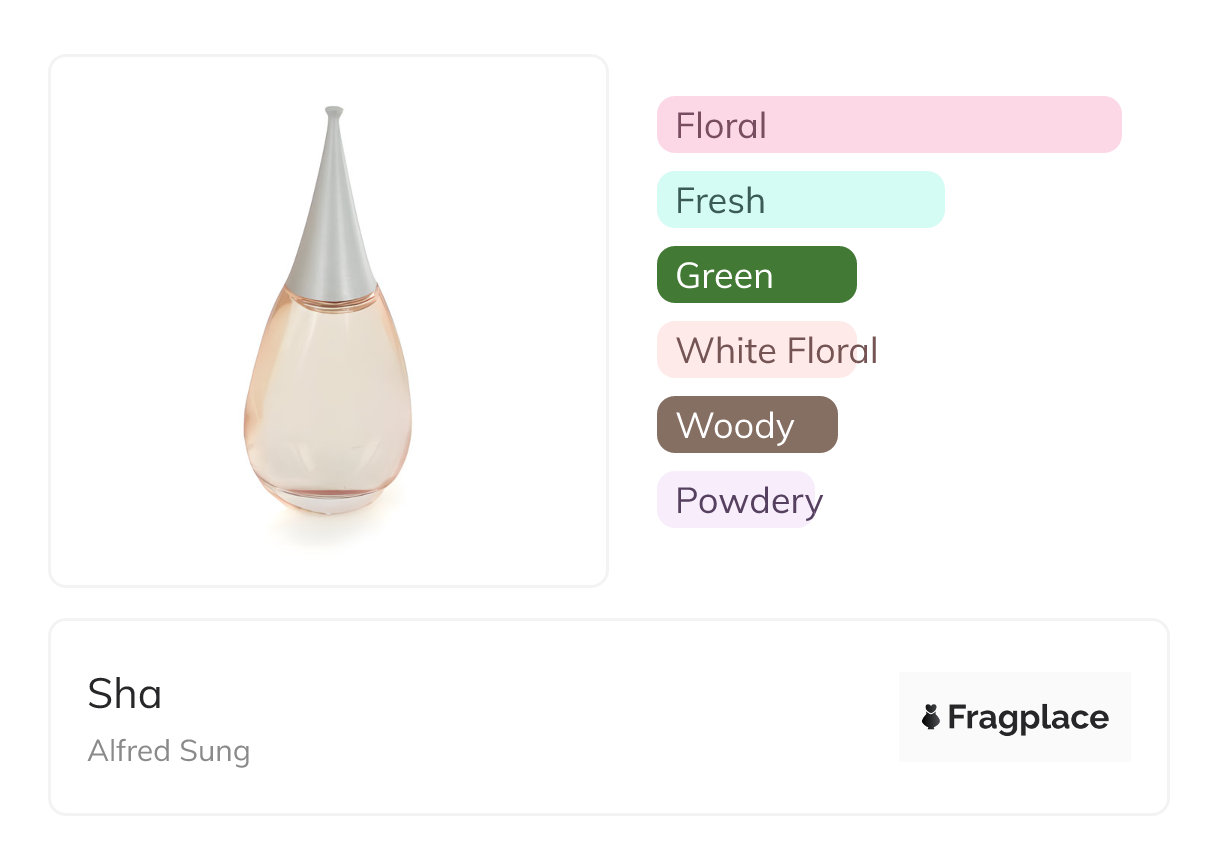Screen dimensions: 1218x864
Task: Open the Sha perfume title
Action: click(x=125, y=694)
